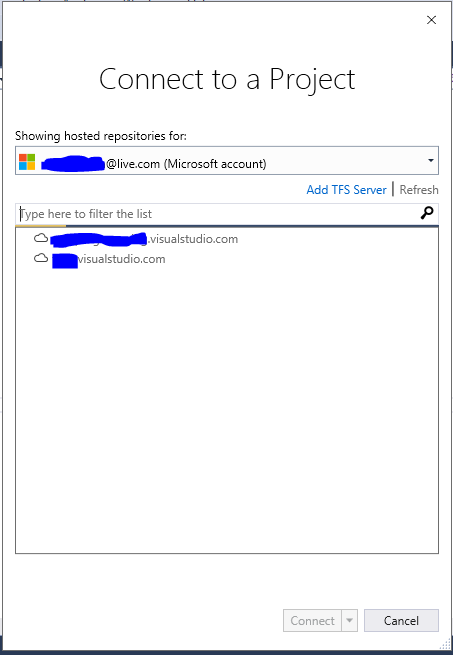The width and height of the screenshot is (453, 655).
Task: Click the cloud icon of the first visualstudio.com entry
Action: click(x=41, y=239)
